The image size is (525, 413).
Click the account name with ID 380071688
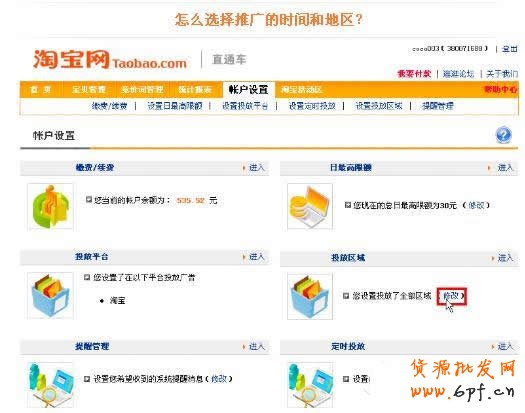point(450,49)
